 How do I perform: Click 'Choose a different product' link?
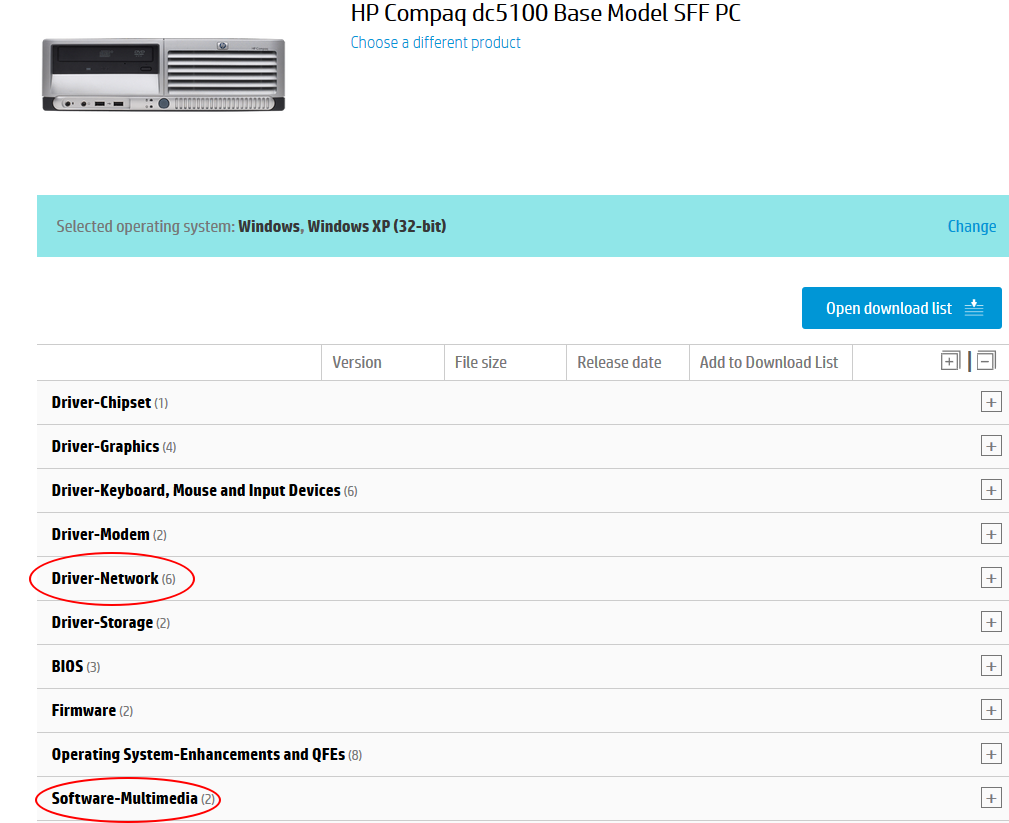435,42
